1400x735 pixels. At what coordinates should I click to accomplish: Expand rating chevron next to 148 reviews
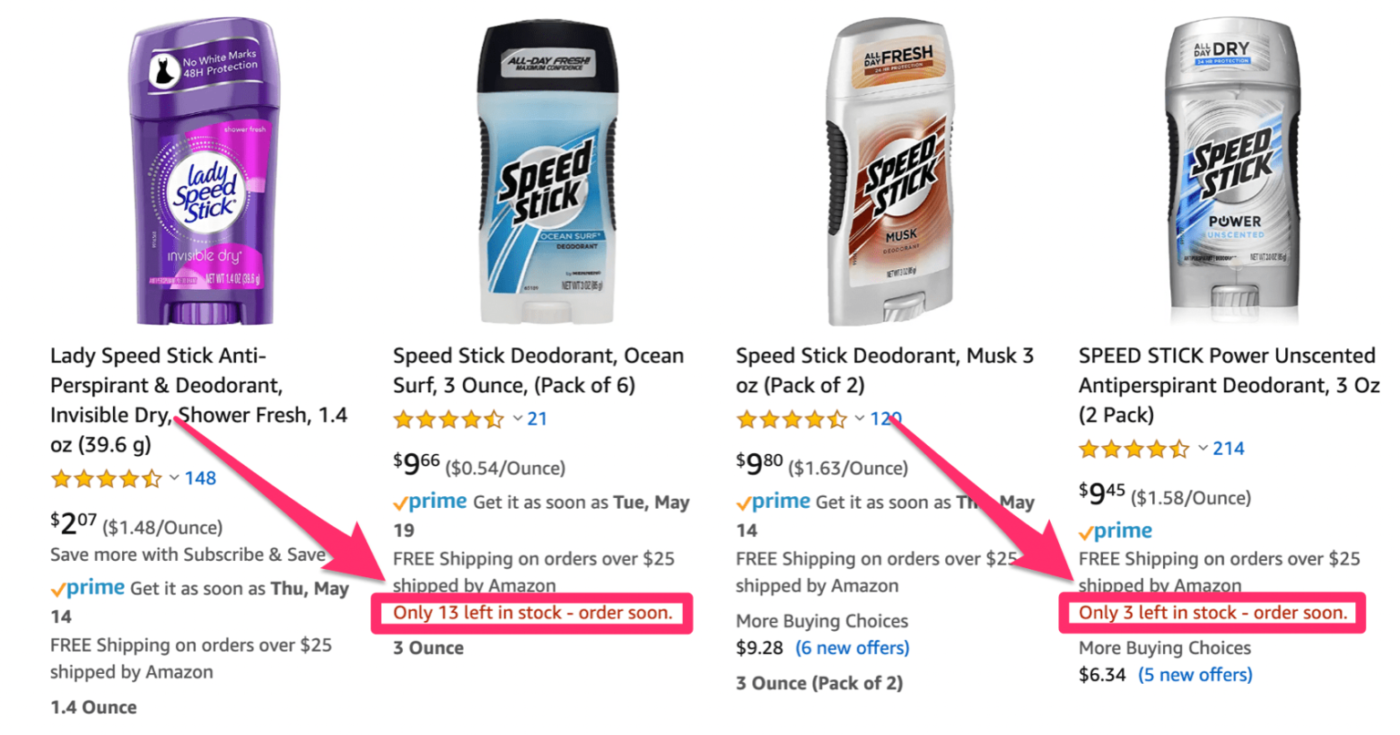[174, 478]
